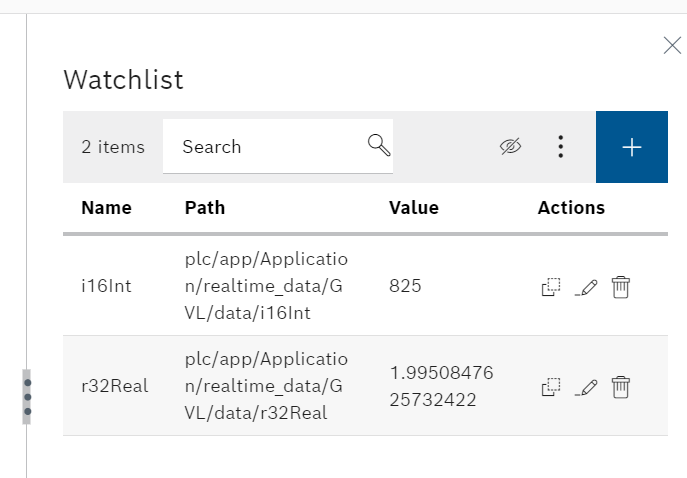Copy path icon for r32Real row

tap(551, 387)
